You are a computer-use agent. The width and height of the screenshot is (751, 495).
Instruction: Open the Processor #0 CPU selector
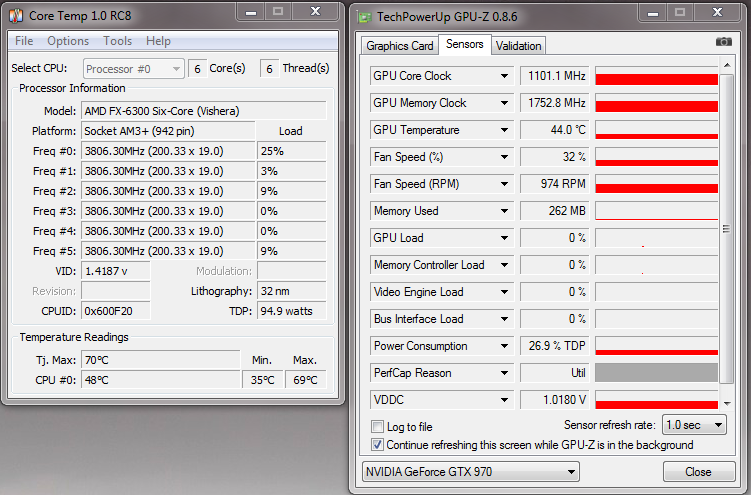[x=133, y=69]
